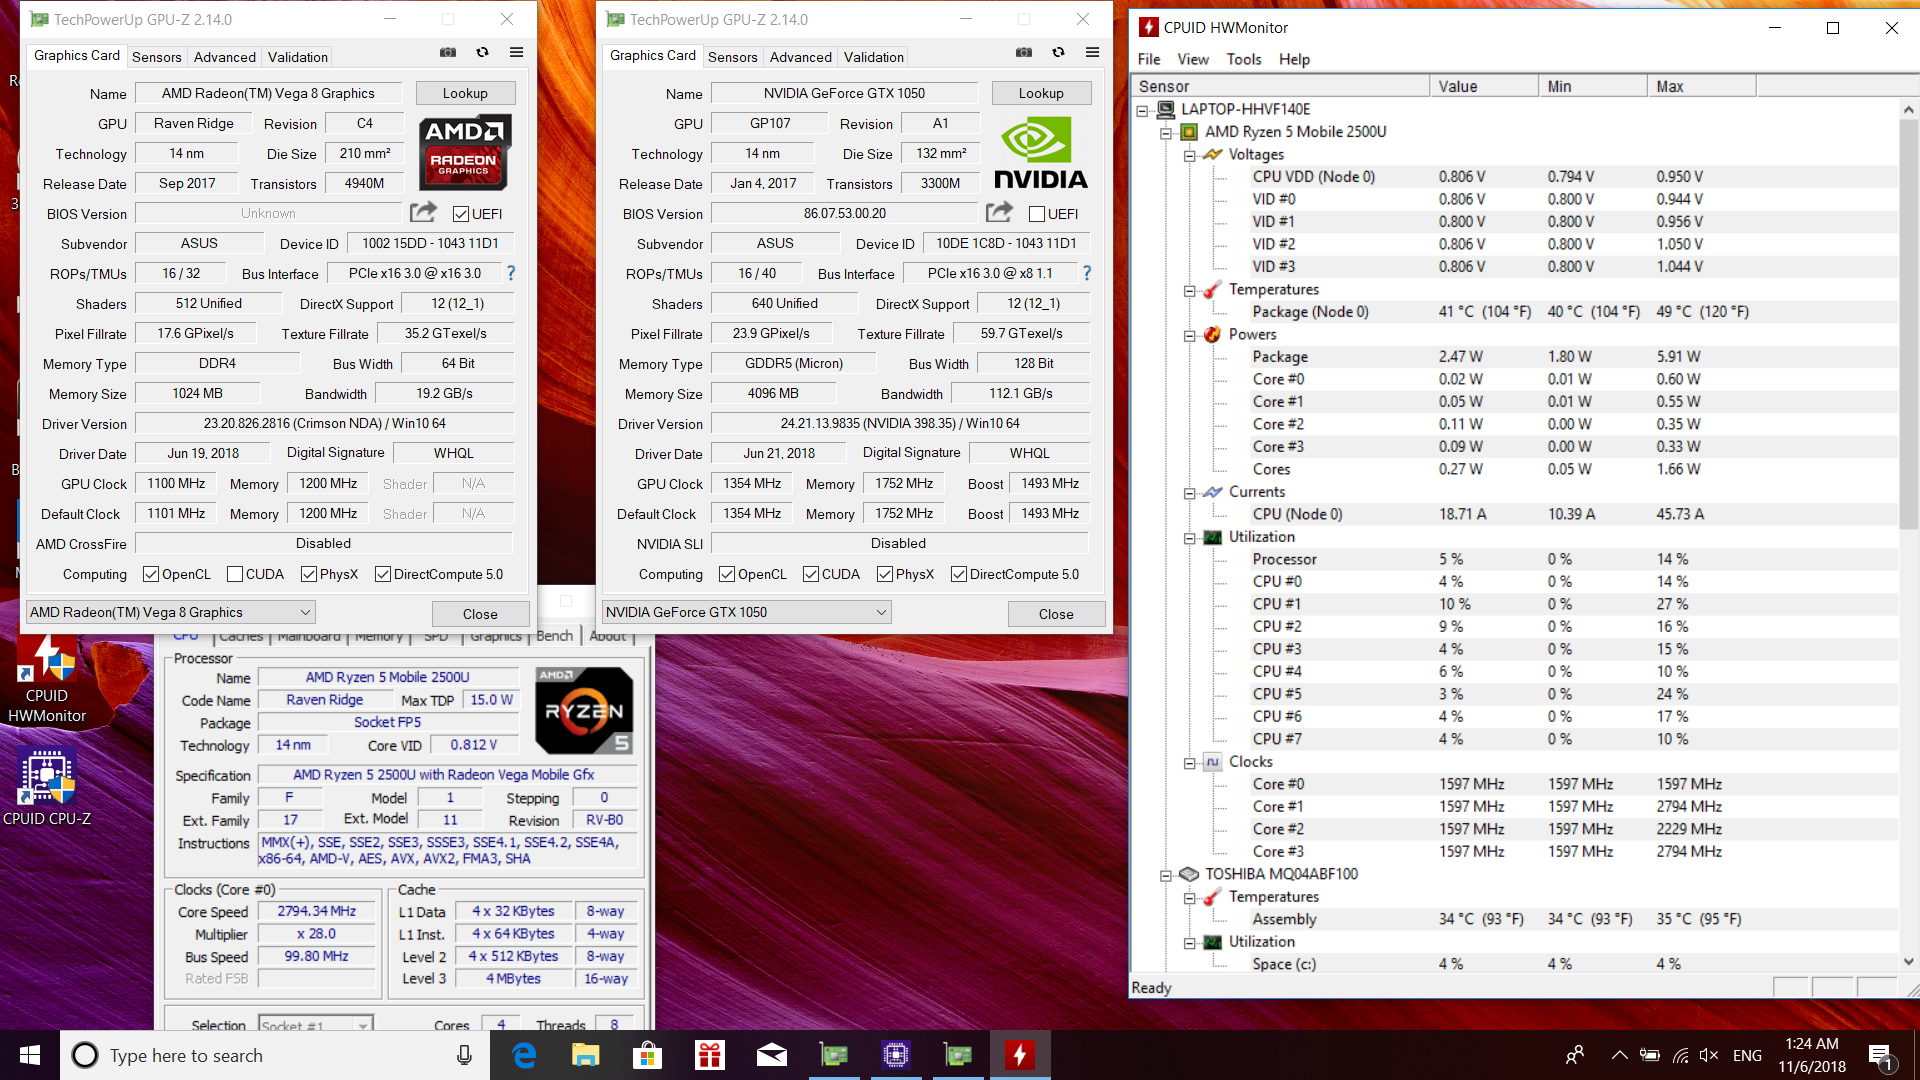Image resolution: width=1920 pixels, height=1080 pixels.
Task: Click the taskbar clock and date
Action: pyautogui.click(x=1812, y=1055)
